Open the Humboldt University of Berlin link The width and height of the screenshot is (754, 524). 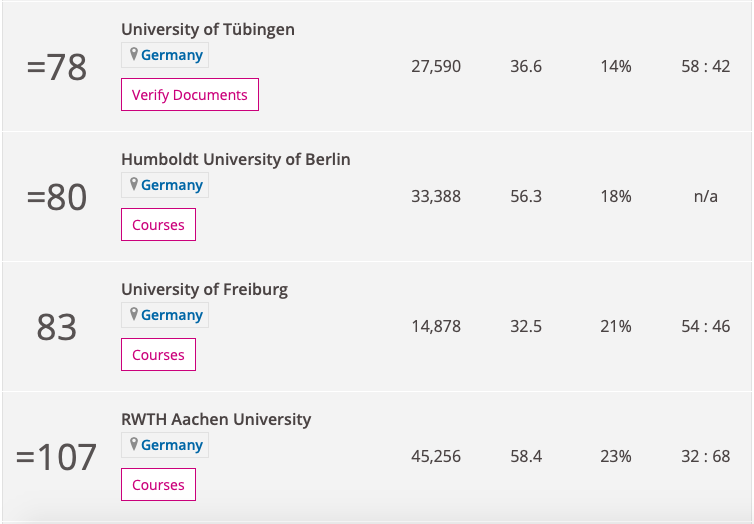(x=236, y=159)
